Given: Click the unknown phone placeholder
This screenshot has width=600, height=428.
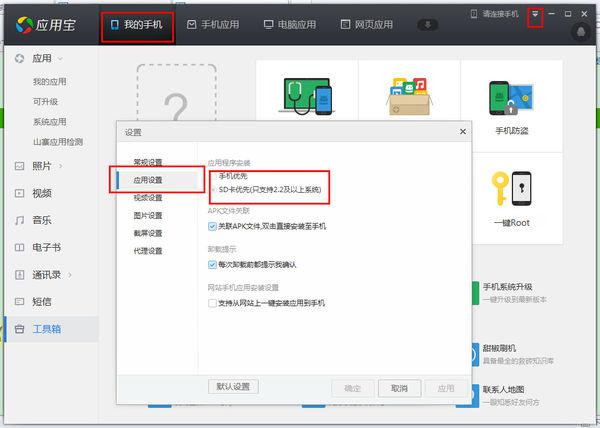Looking at the screenshot, I should 176,94.
